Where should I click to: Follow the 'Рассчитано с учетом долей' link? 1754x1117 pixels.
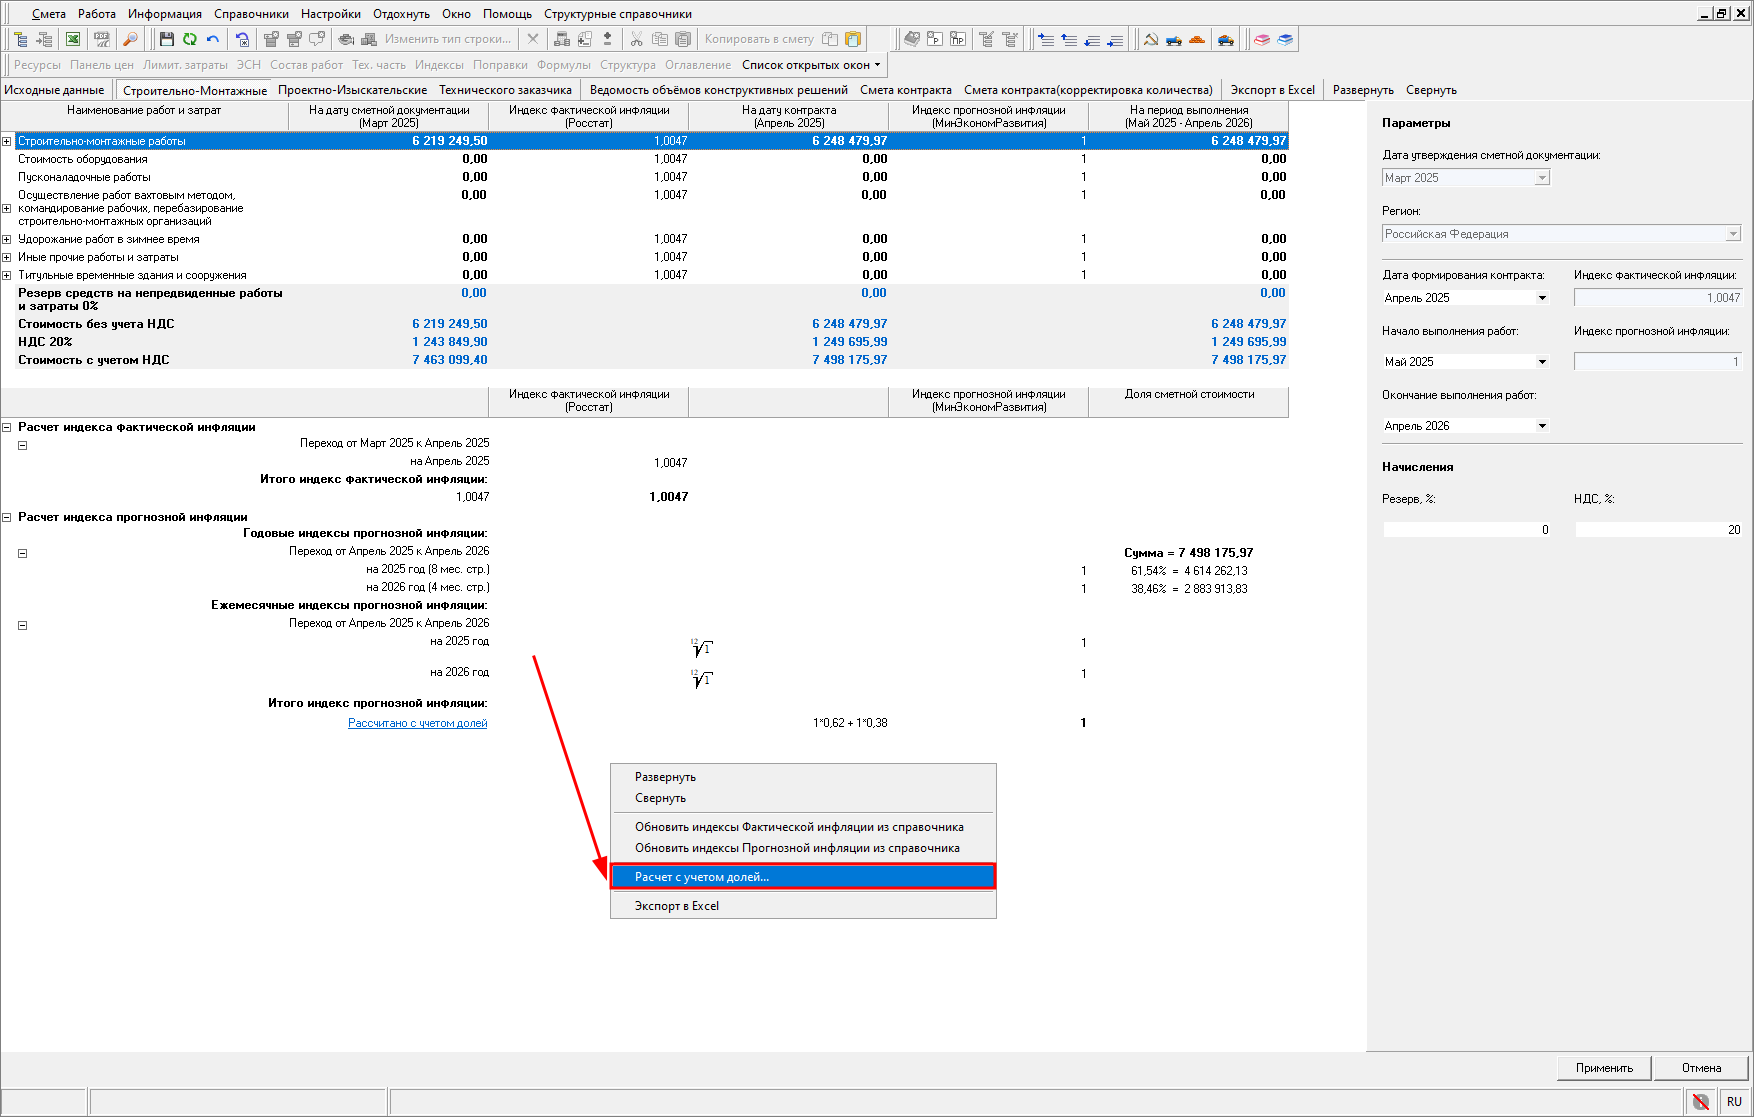click(x=417, y=723)
